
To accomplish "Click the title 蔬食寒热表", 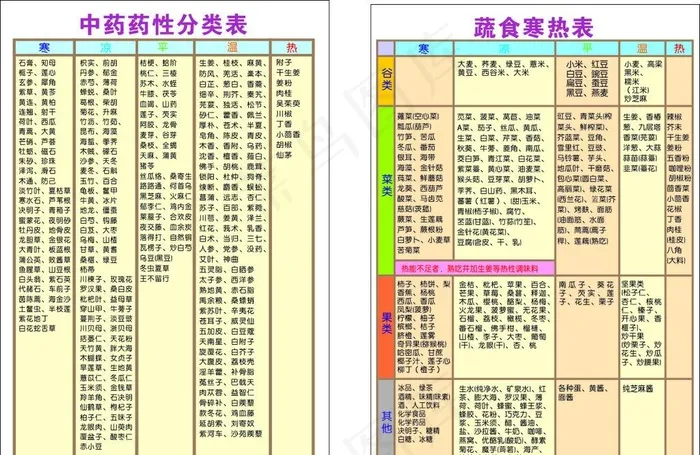I will [x=533, y=27].
